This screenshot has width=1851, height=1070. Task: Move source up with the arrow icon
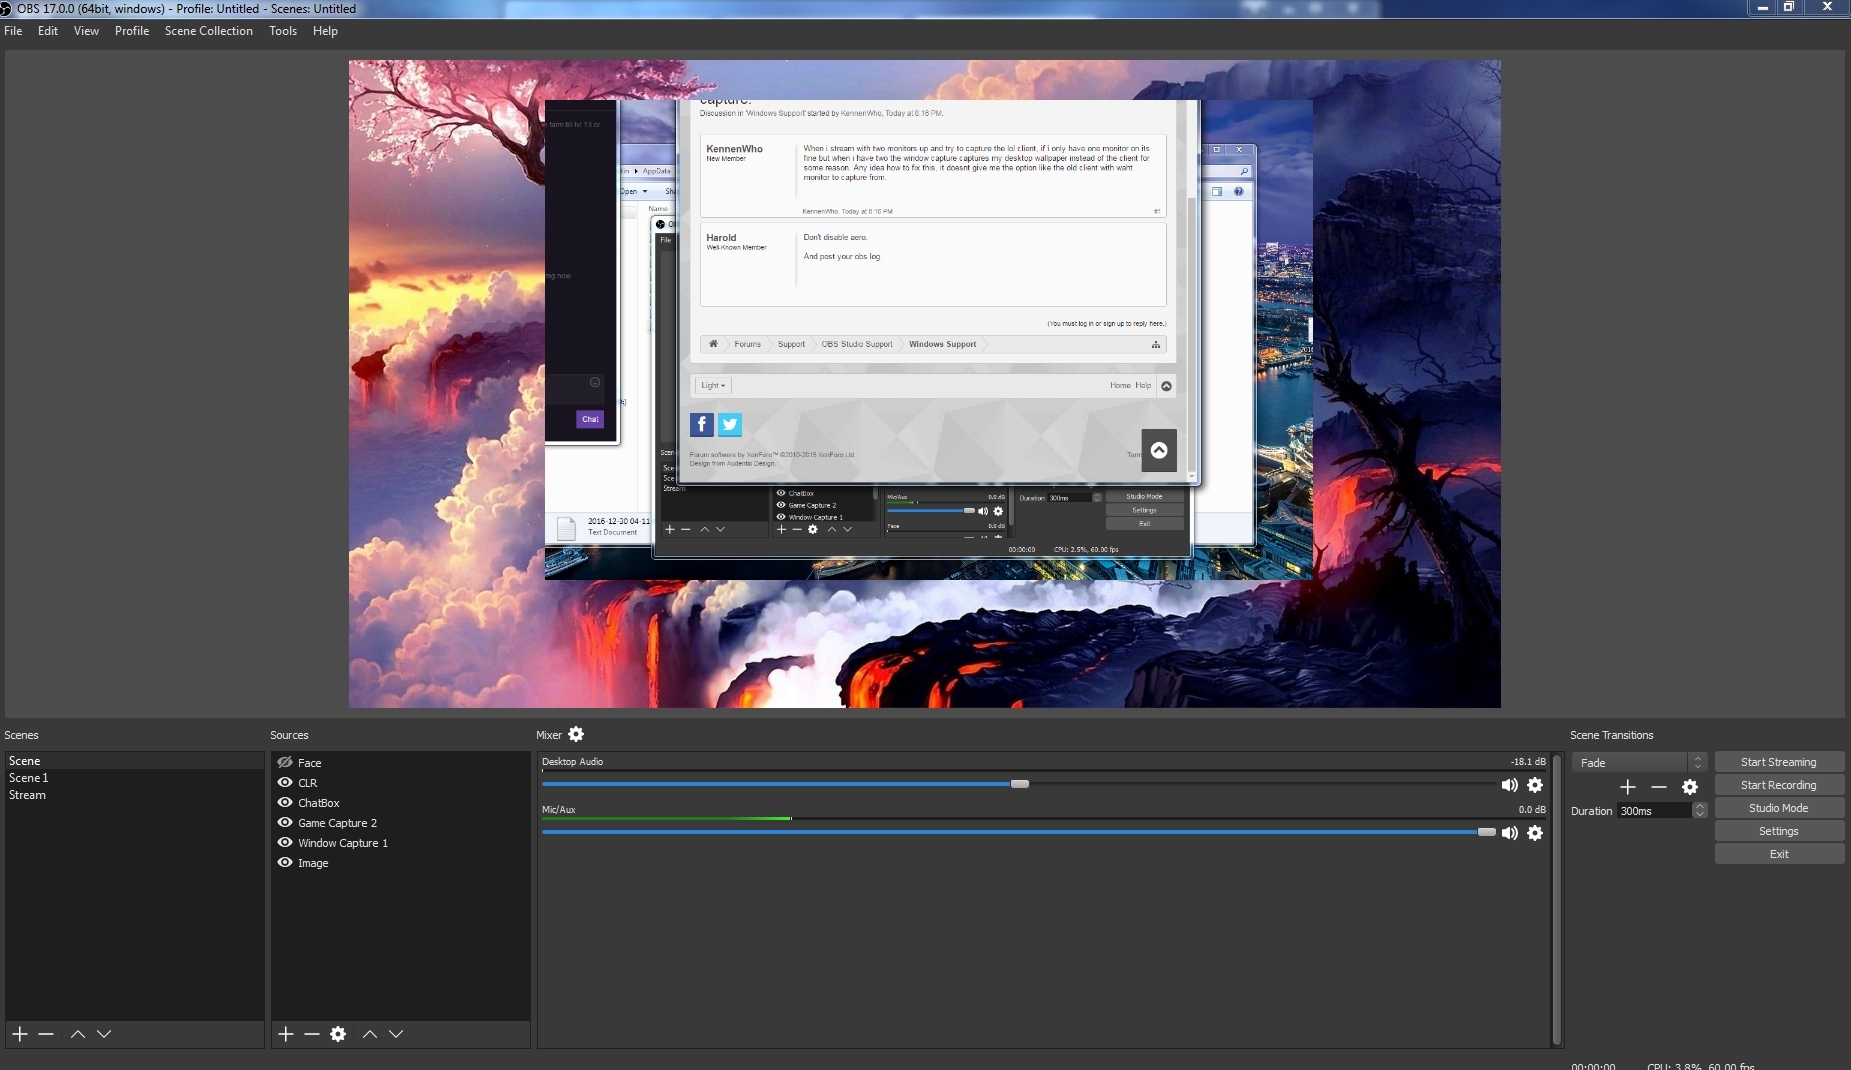tap(370, 1034)
